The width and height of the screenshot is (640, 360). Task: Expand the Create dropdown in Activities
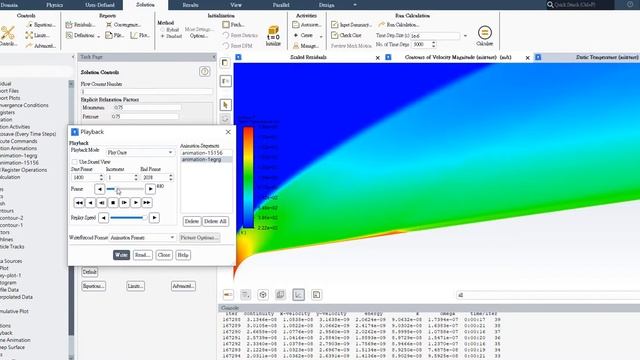(321, 36)
